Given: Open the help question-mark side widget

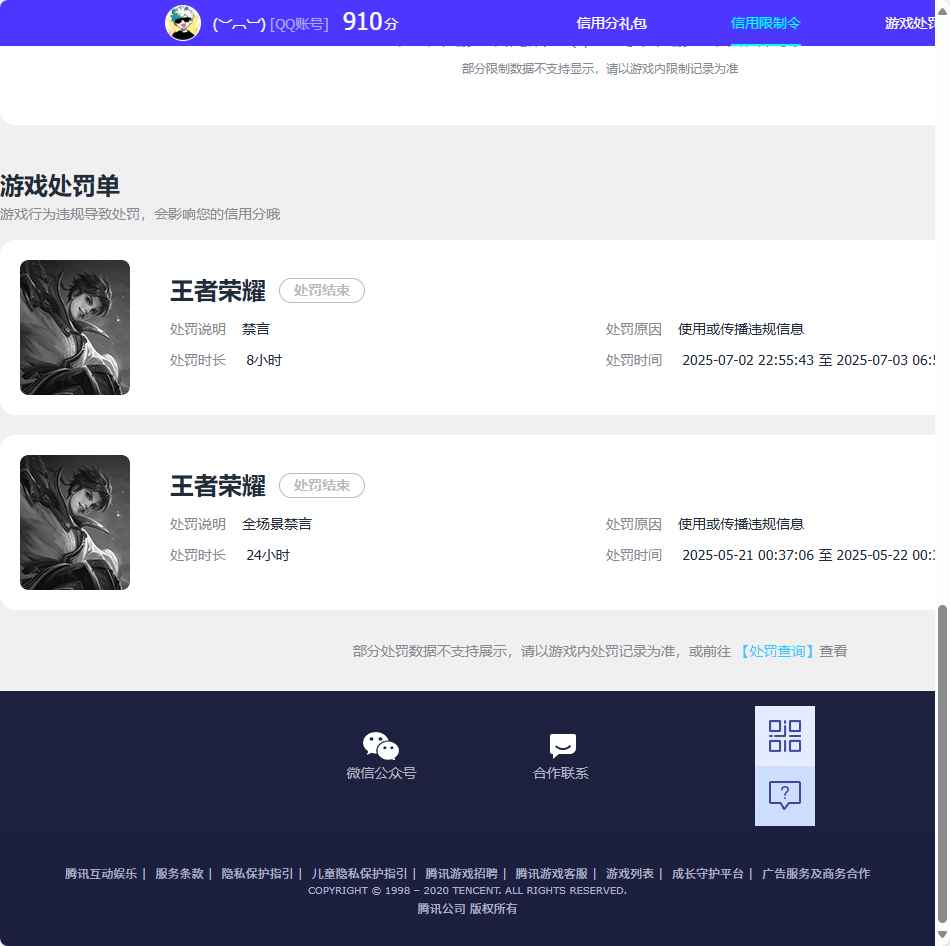Looking at the screenshot, I should 785,796.
